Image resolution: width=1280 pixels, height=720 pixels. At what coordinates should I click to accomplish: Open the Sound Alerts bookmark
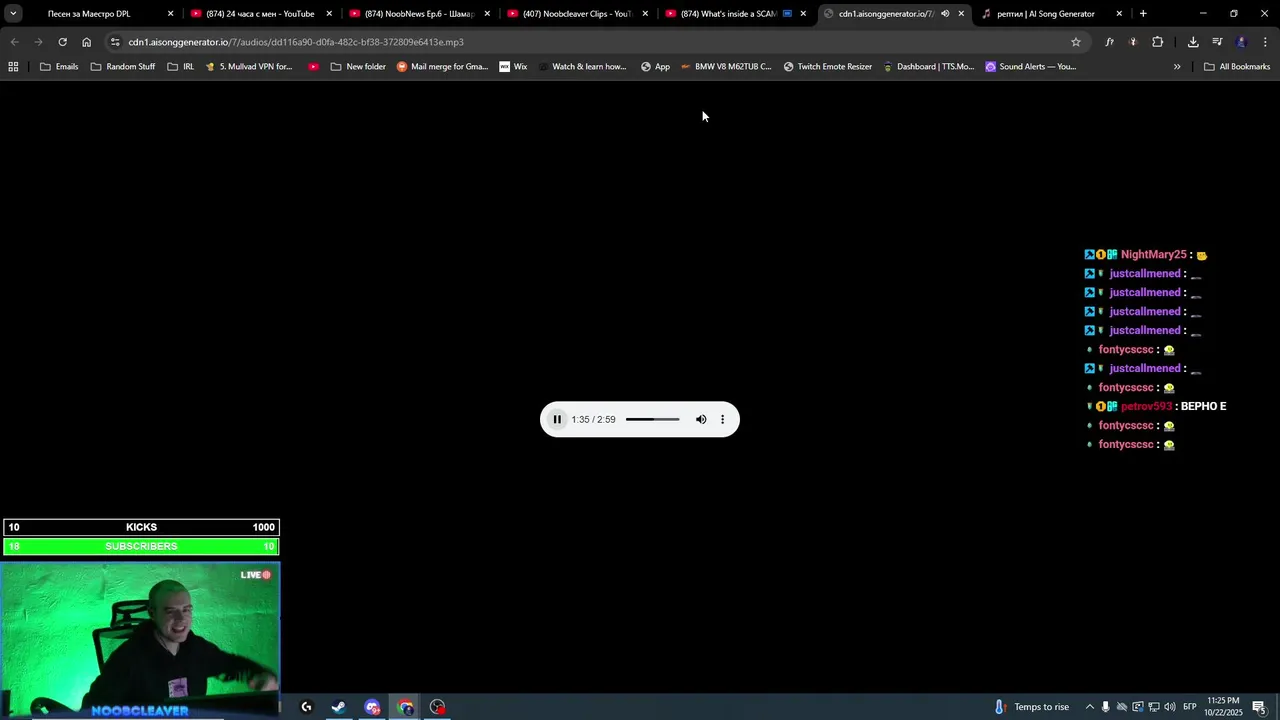pos(1030,67)
